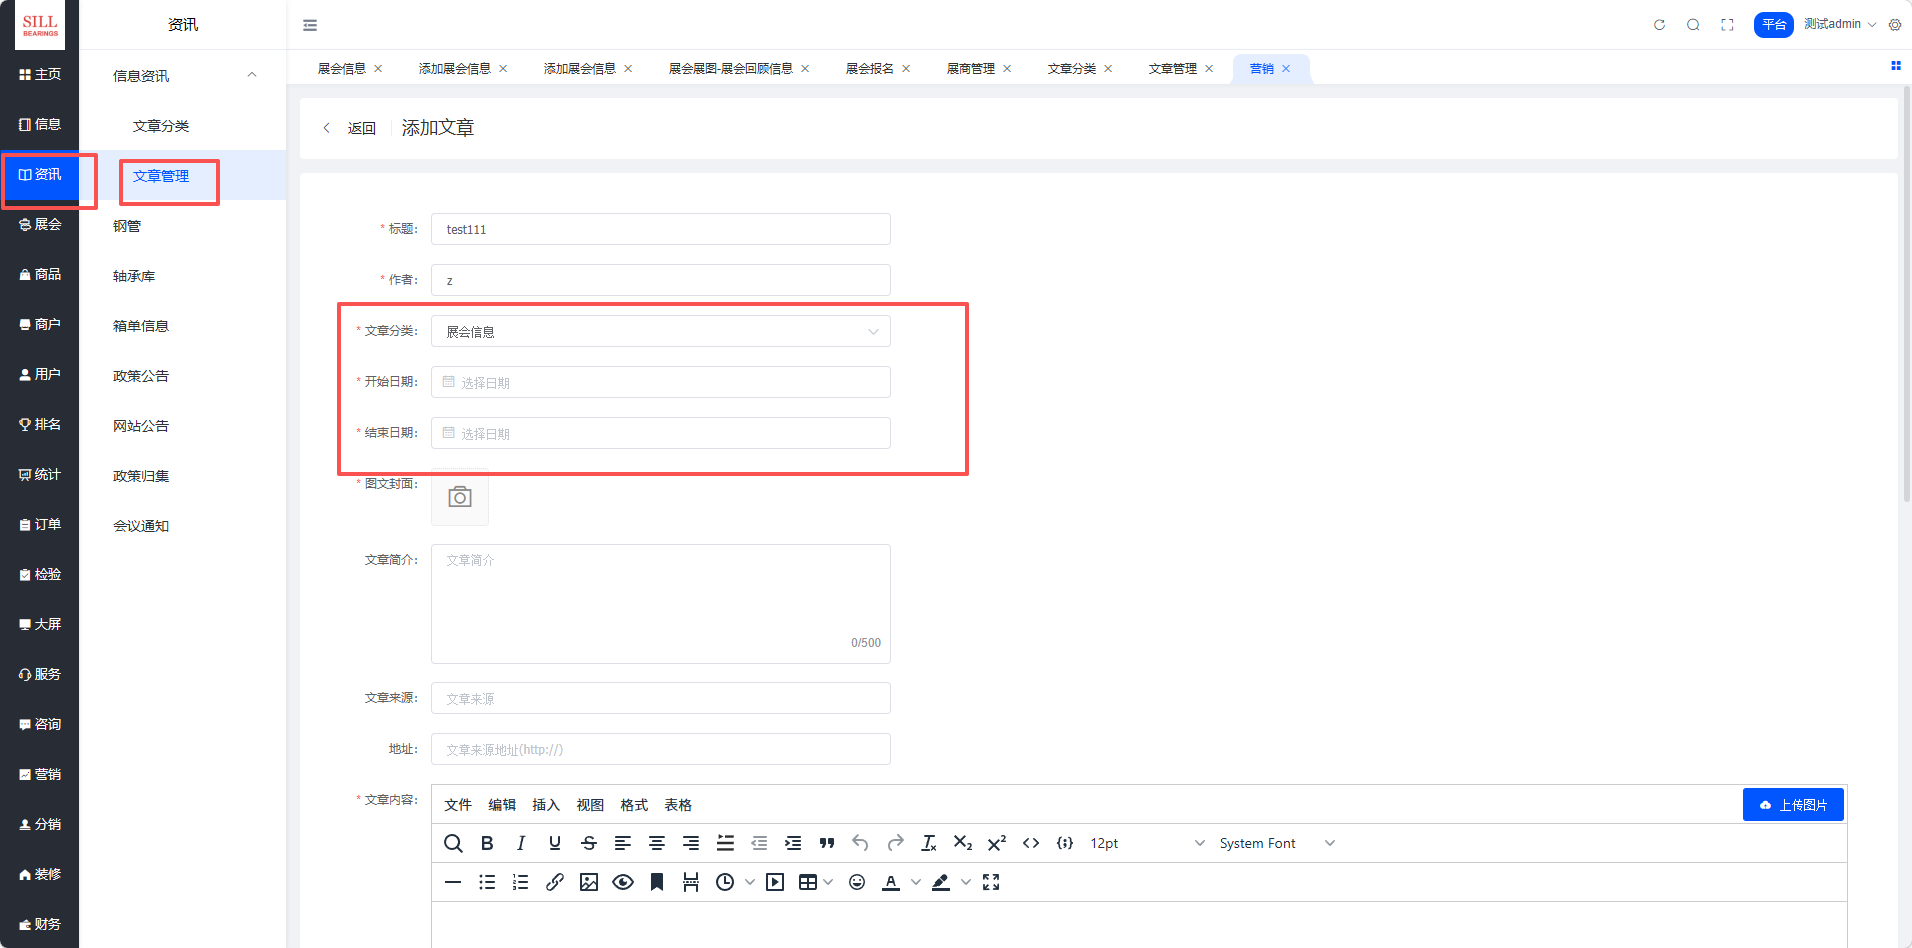The image size is (1912, 948).
Task: Click the 上传图片 upload button
Action: tap(1793, 805)
